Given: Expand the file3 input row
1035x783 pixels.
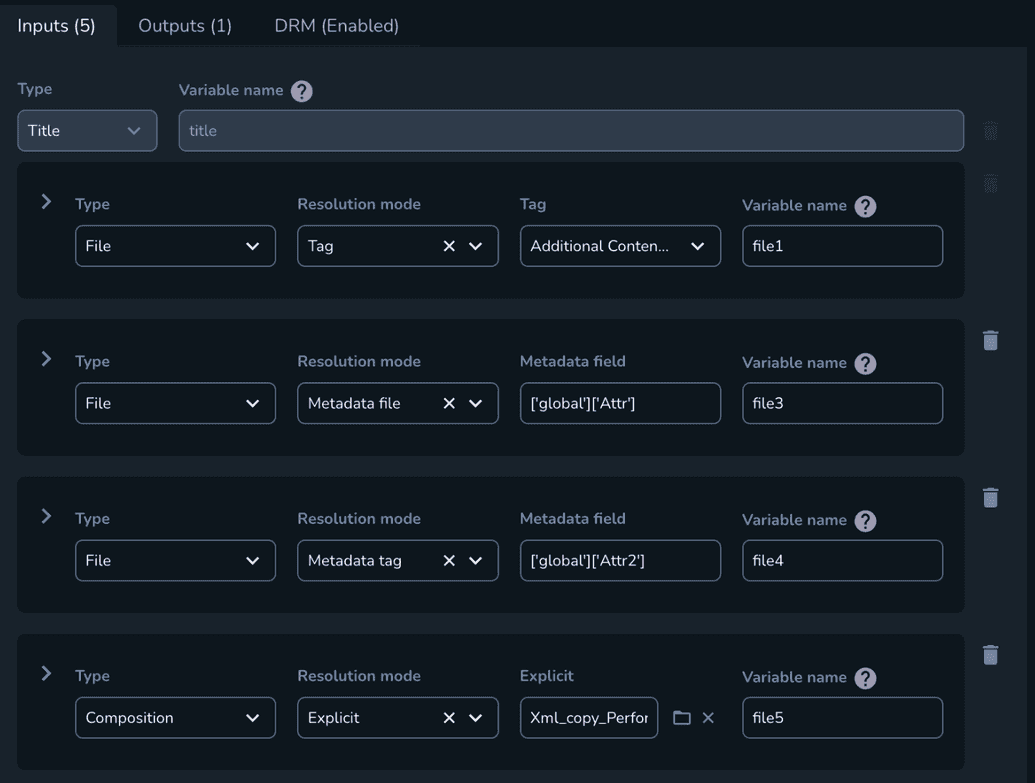Looking at the screenshot, I should [x=46, y=358].
